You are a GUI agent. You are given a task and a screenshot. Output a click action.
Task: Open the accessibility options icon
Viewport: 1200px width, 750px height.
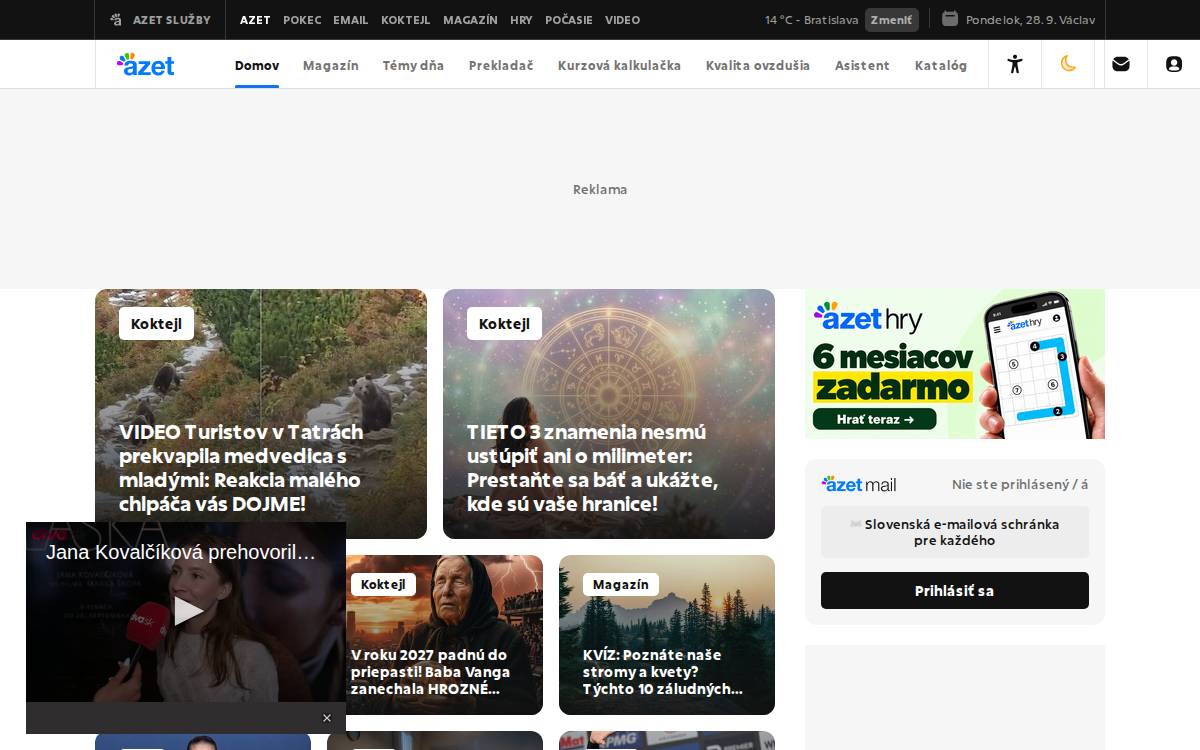coord(1015,64)
